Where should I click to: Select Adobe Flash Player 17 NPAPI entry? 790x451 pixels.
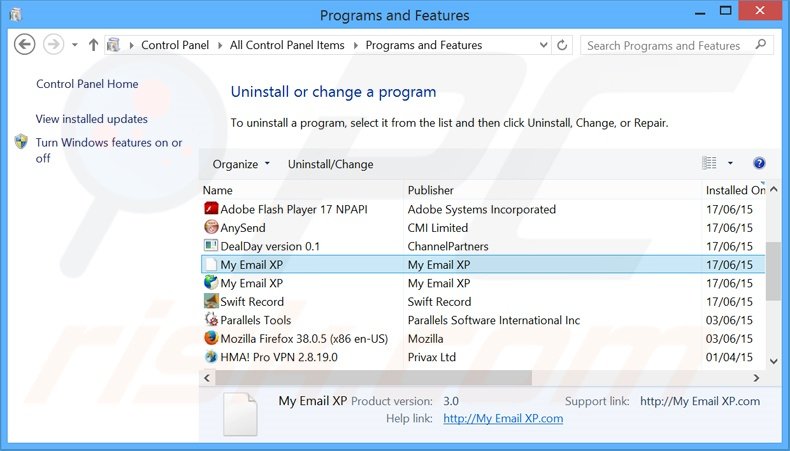[294, 209]
